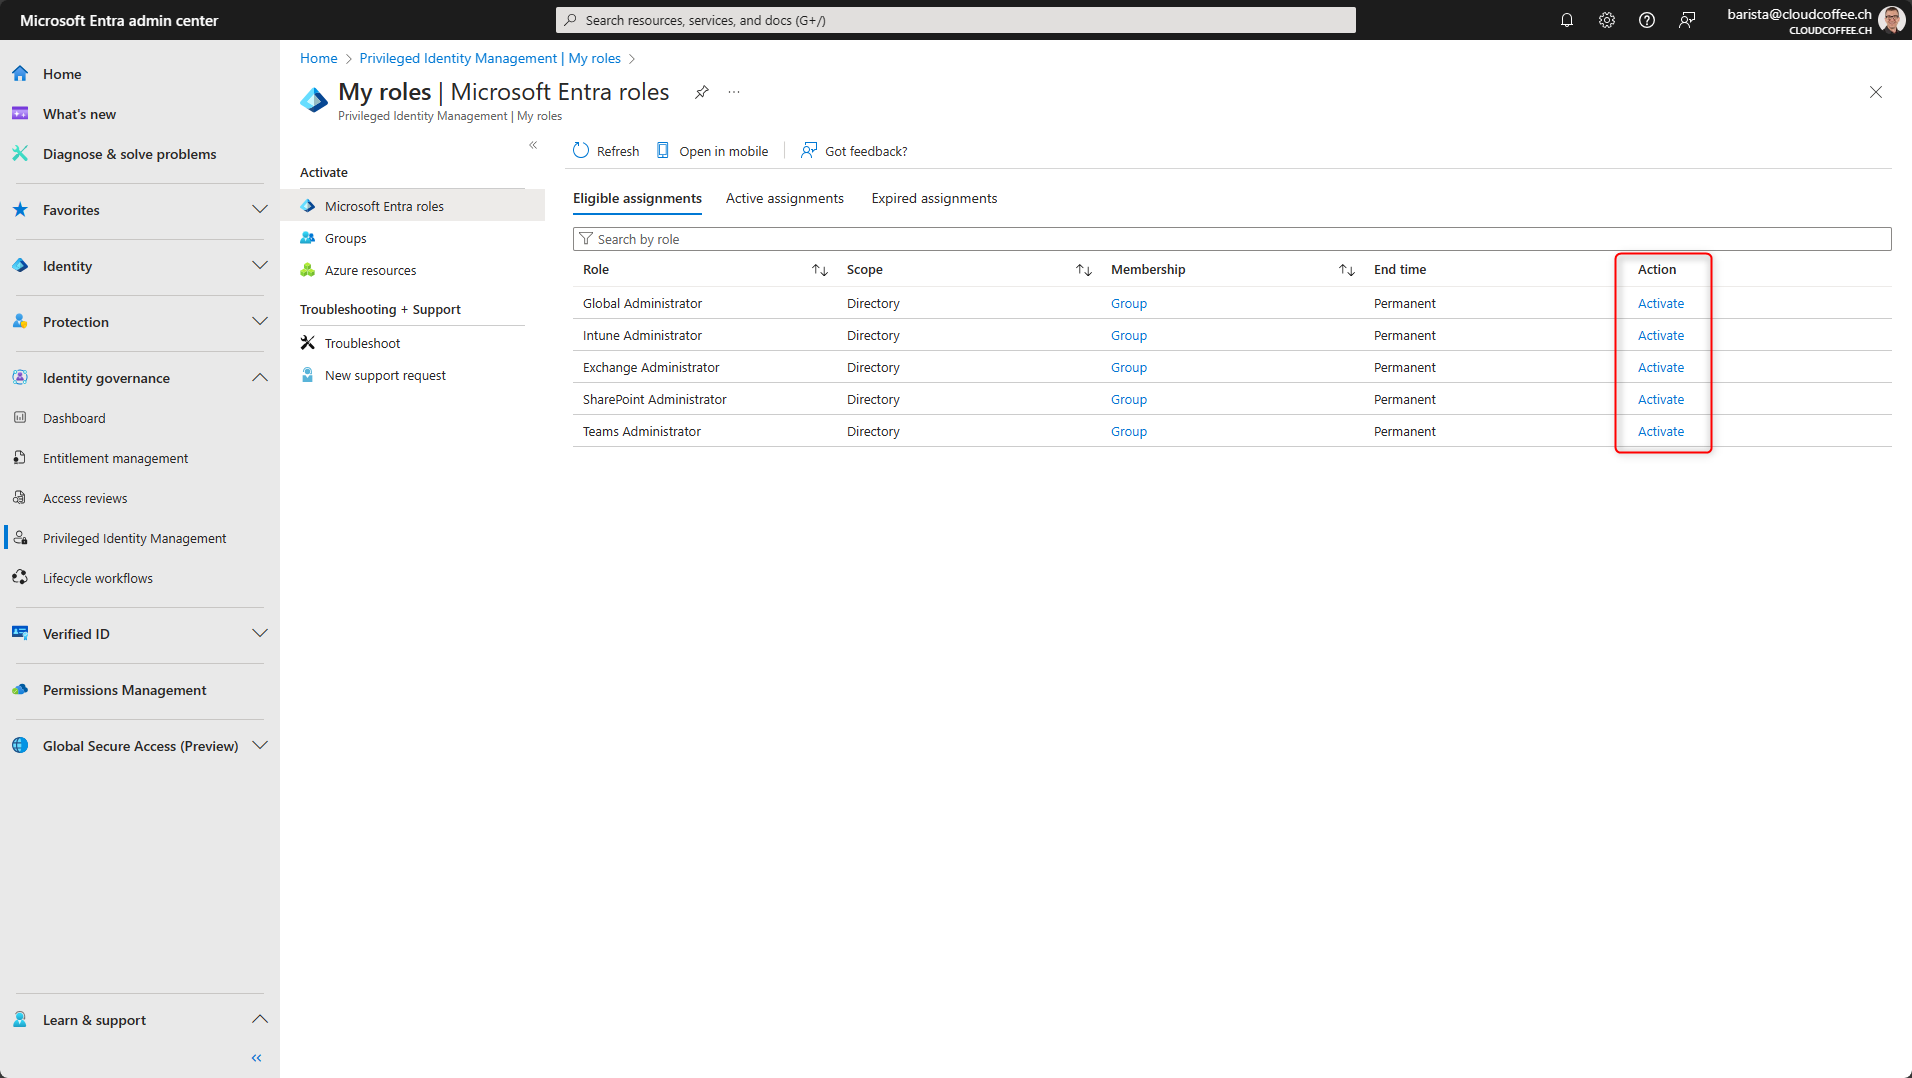Click the Refresh icon in toolbar
The height and width of the screenshot is (1078, 1912).
[x=581, y=151]
